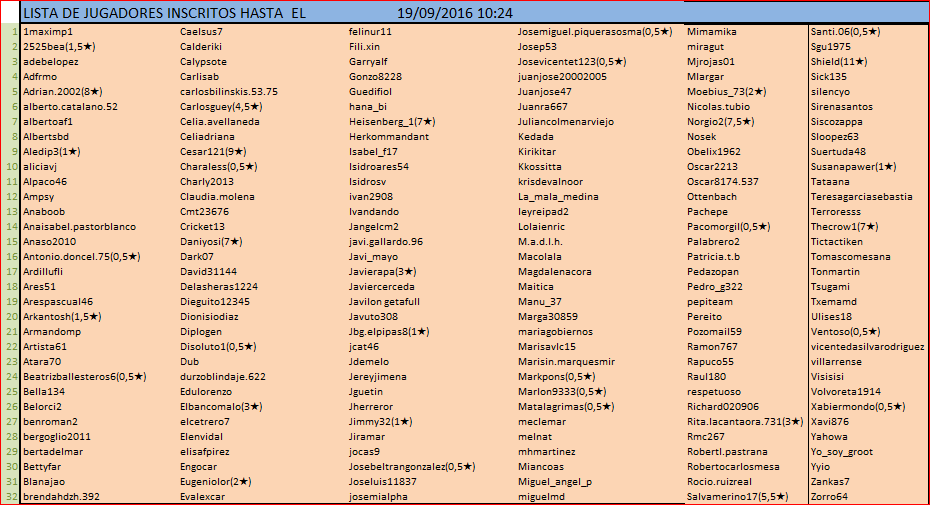This screenshot has width=930, height=505.
Task: Click the cell durzoblindaje.622
Action: [223, 376]
